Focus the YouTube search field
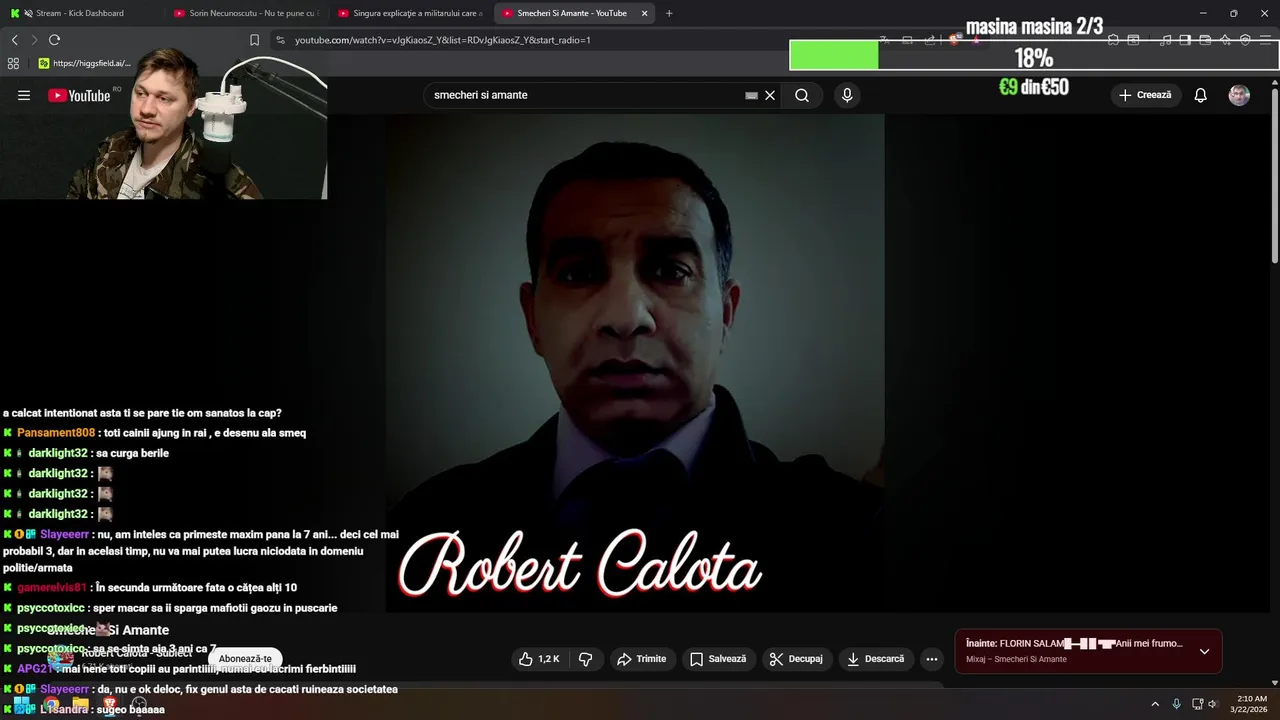The height and width of the screenshot is (720, 1280). click(585, 95)
